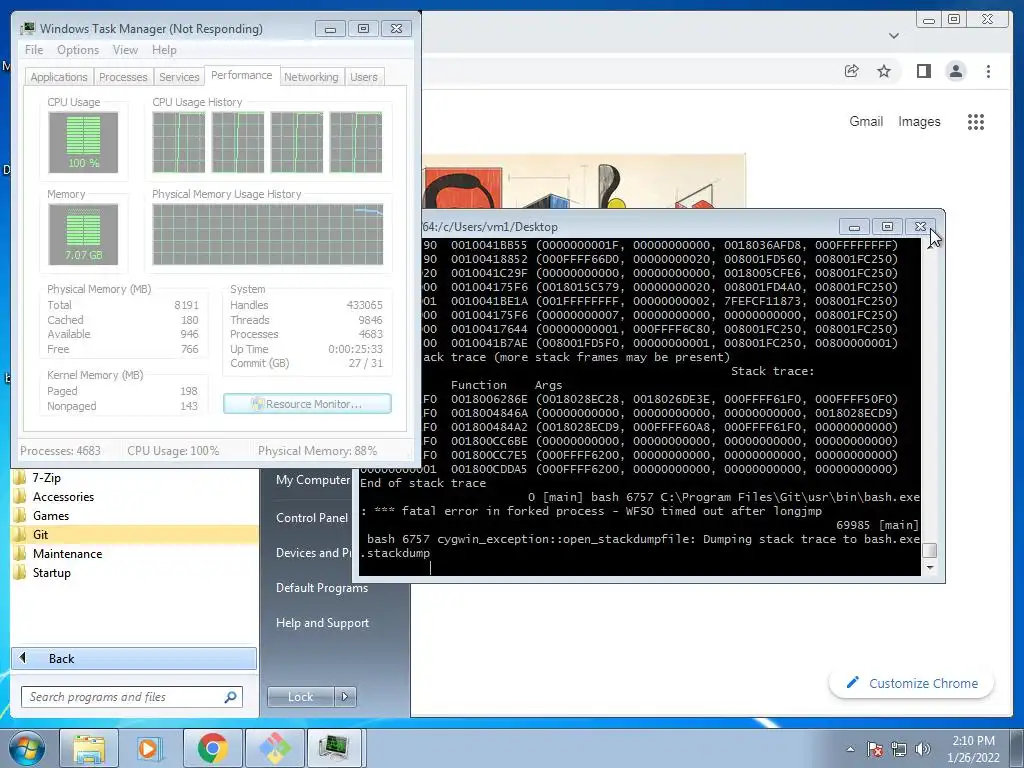Maximize the Git Bash terminal window

[x=887, y=227]
